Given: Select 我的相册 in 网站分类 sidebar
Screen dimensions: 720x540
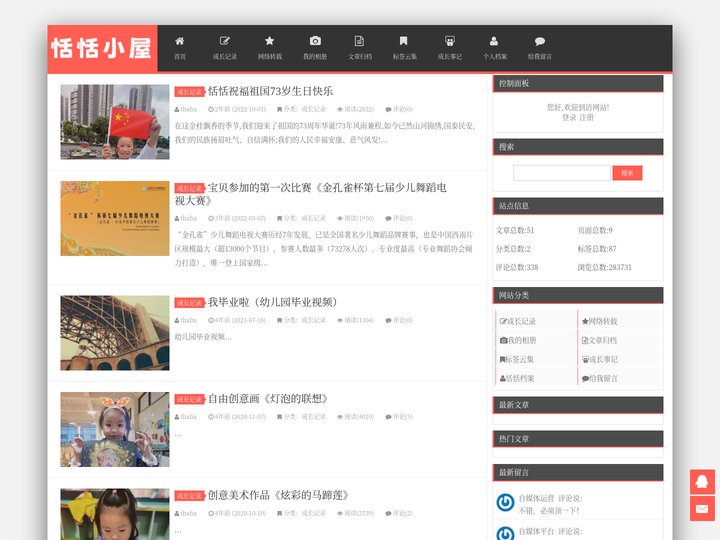Looking at the screenshot, I should (518, 340).
